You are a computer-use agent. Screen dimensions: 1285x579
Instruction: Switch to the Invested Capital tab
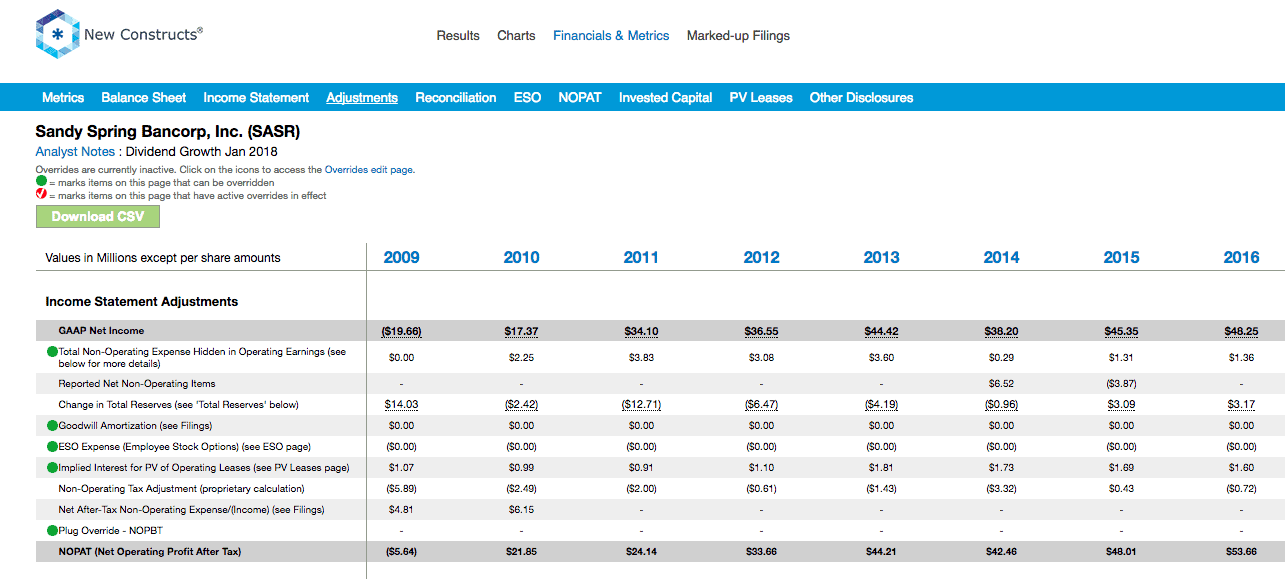tap(665, 98)
